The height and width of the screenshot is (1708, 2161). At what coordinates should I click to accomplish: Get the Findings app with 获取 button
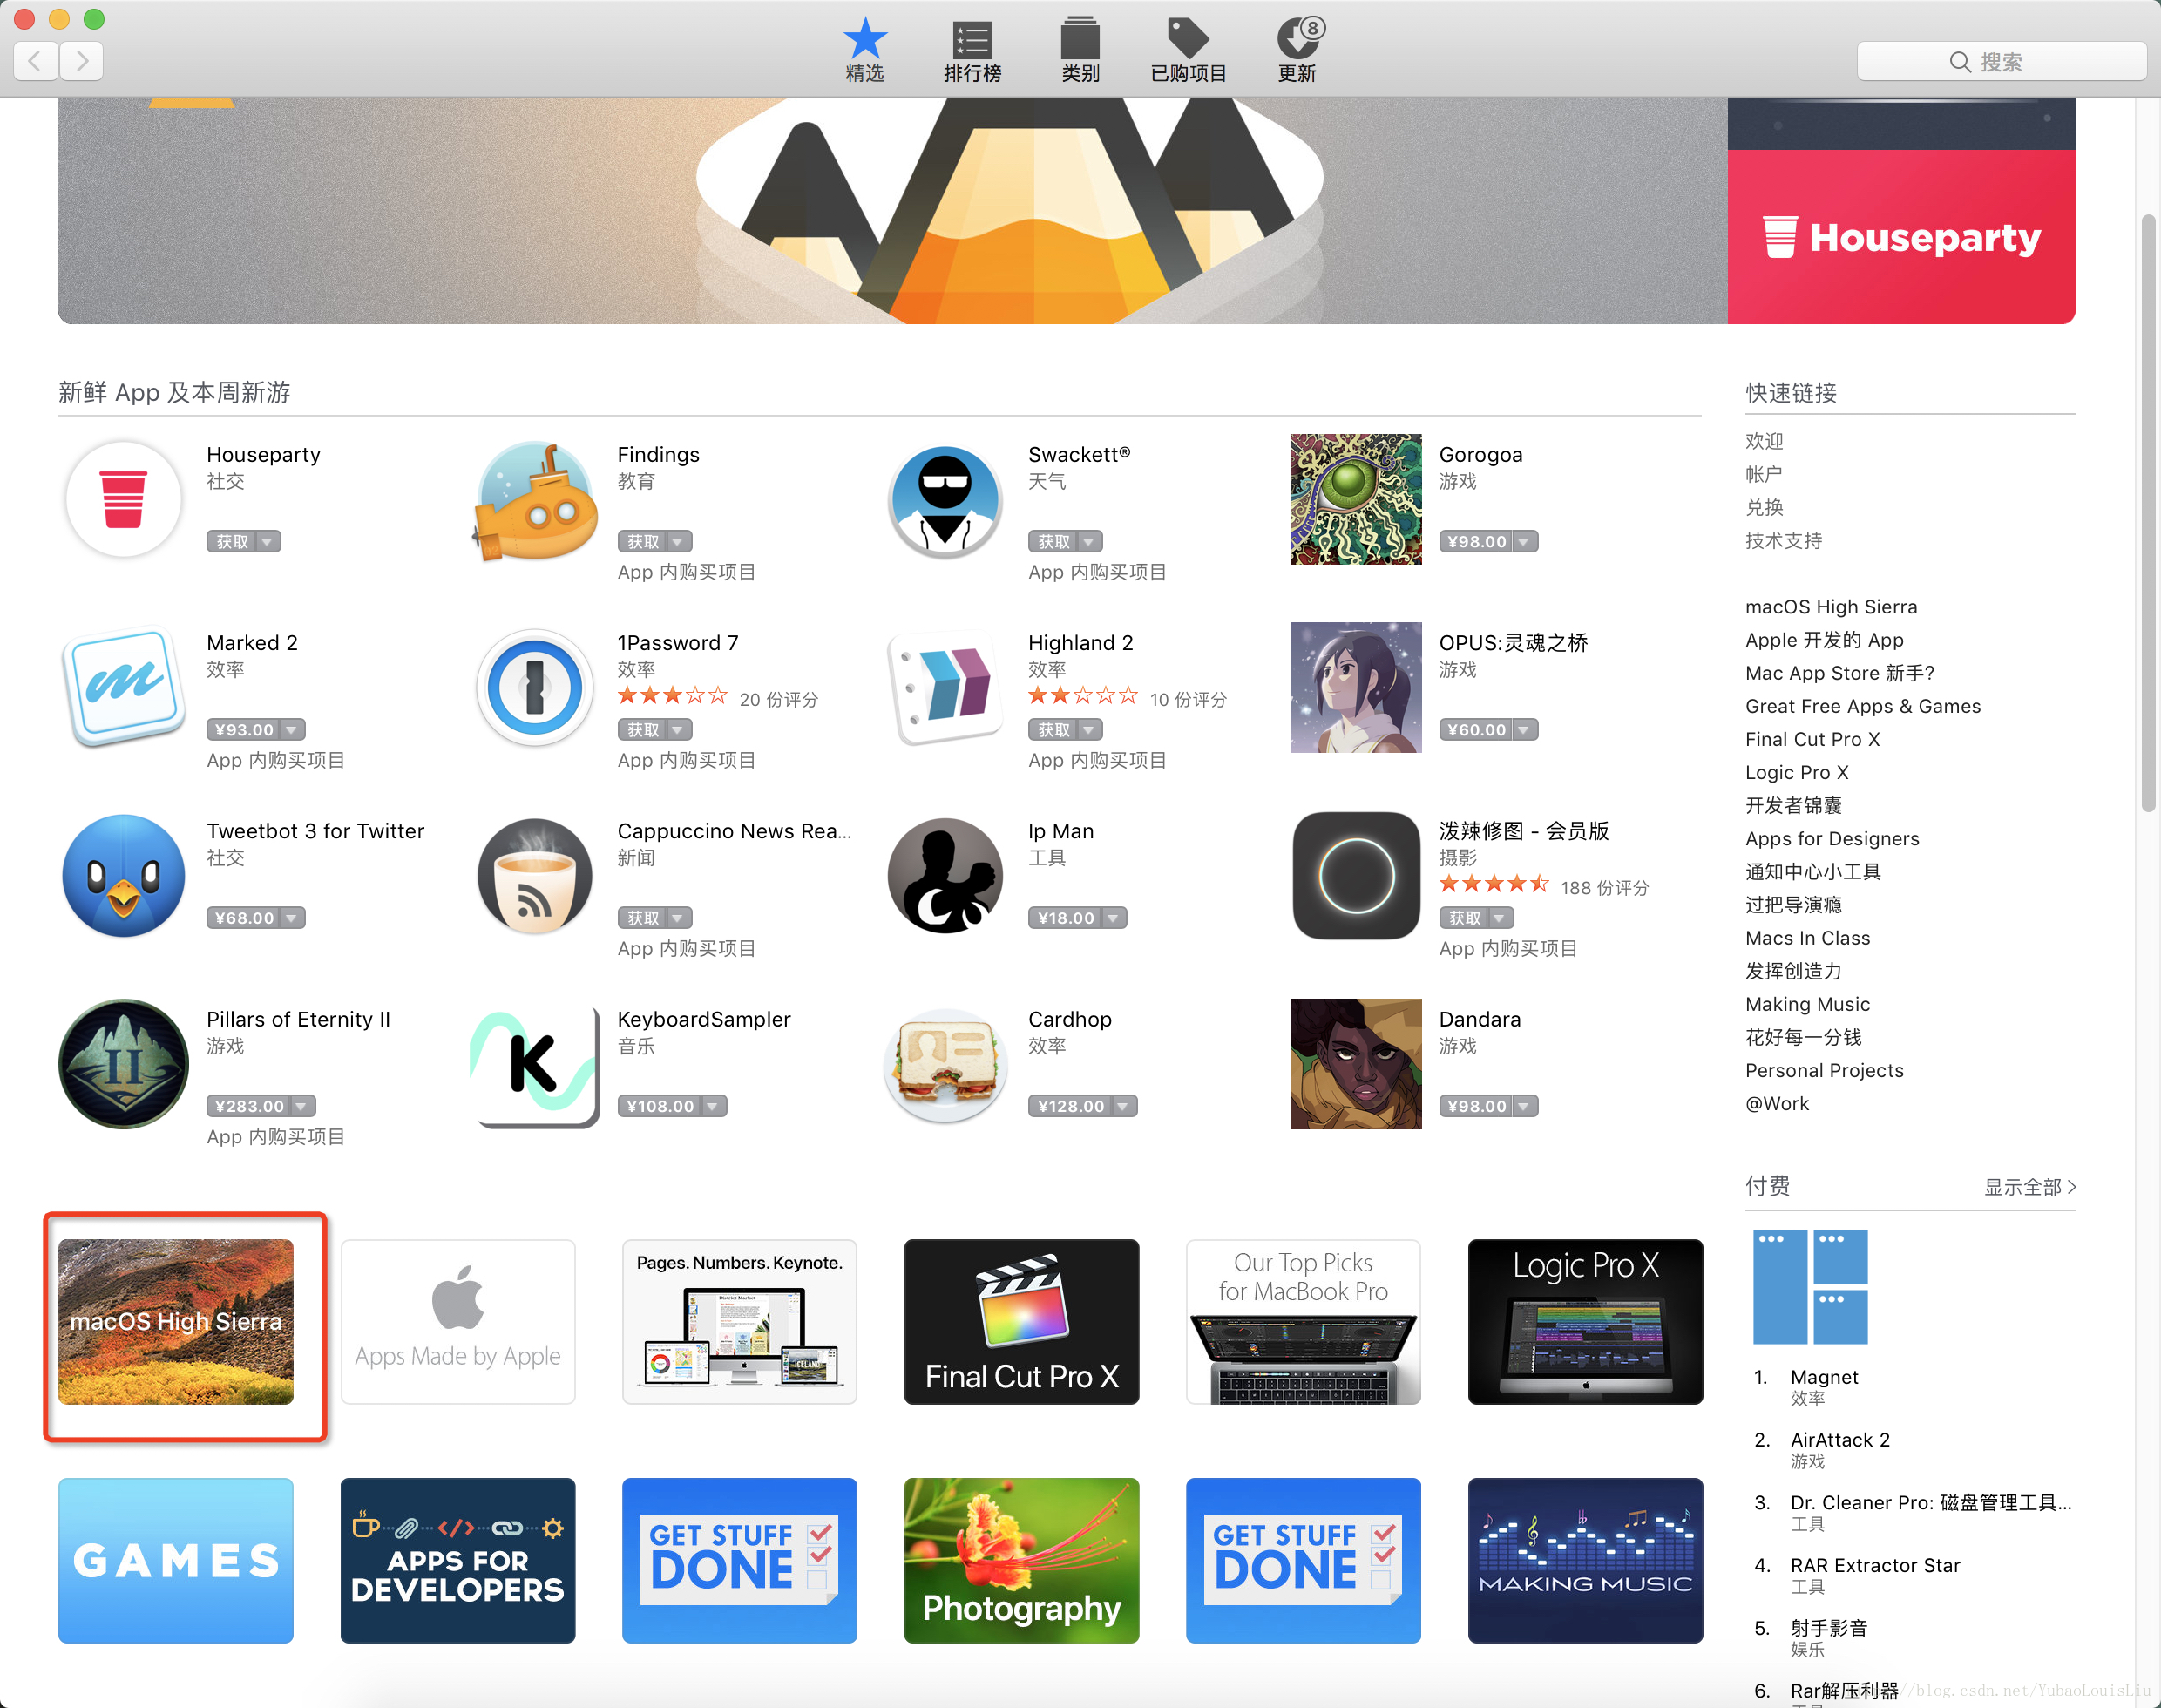pyautogui.click(x=643, y=542)
